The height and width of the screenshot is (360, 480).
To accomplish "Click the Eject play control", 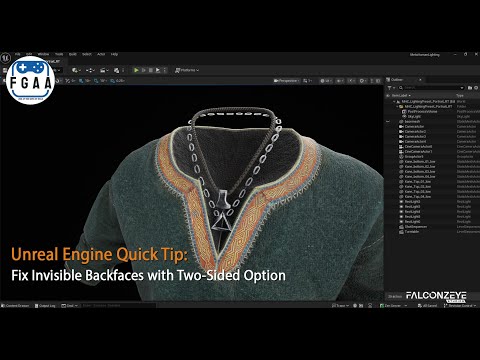I will point(158,70).
